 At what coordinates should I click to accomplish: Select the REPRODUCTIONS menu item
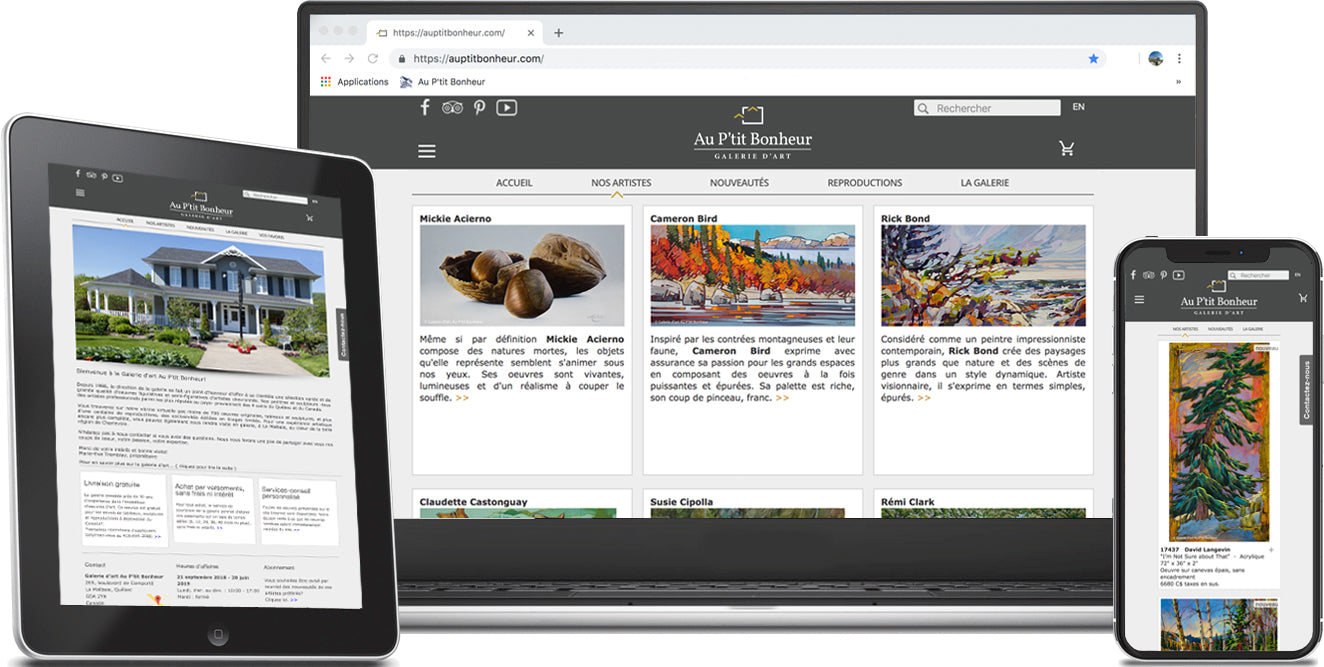tap(864, 183)
